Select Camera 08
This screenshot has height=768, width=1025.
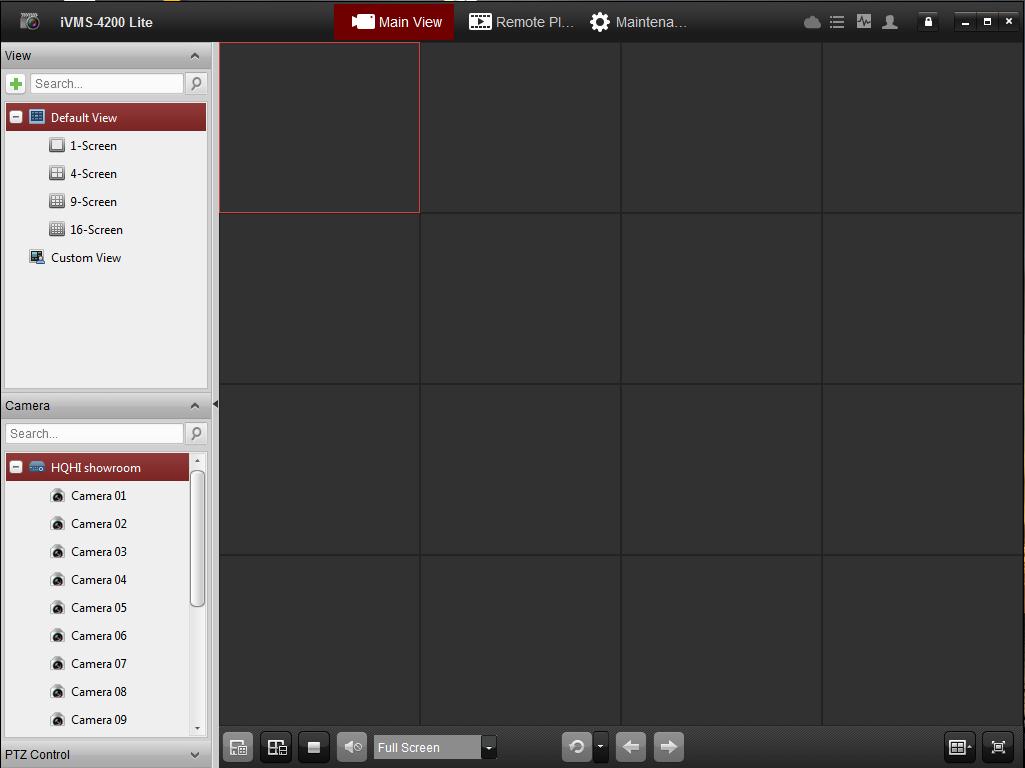98,692
